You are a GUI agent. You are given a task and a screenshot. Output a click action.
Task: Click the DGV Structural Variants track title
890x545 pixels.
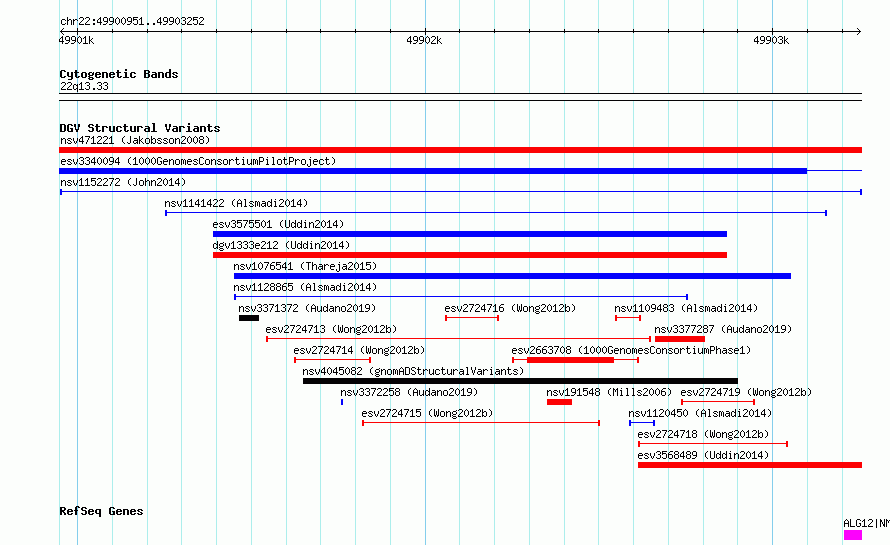click(x=140, y=128)
